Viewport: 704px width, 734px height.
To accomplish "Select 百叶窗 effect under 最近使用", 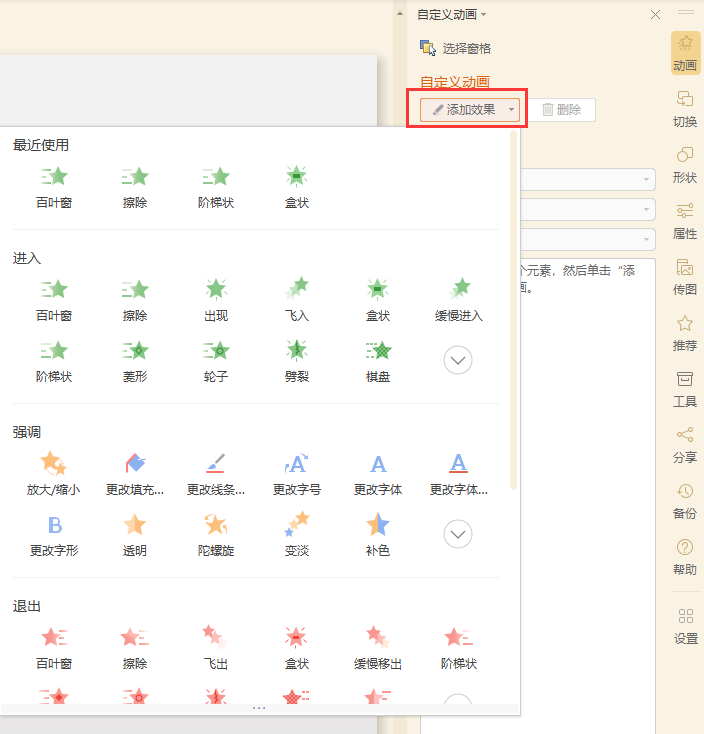I will [54, 187].
